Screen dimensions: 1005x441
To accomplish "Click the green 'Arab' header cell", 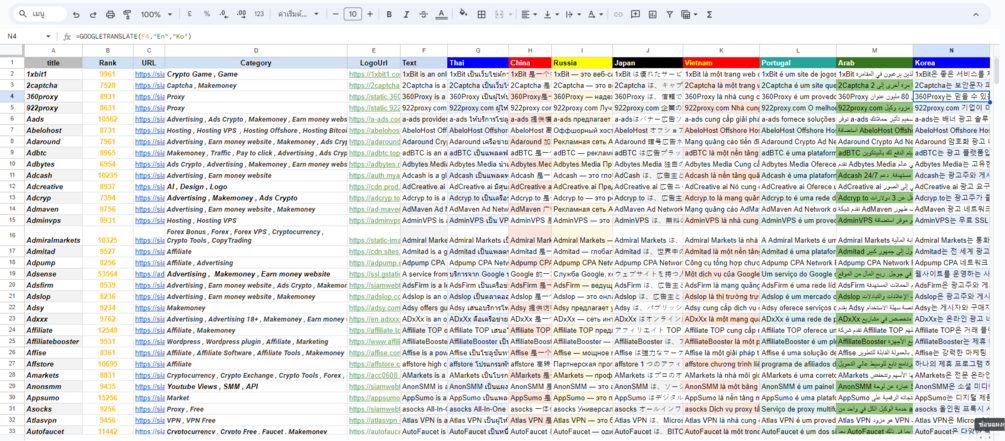I will (874, 63).
